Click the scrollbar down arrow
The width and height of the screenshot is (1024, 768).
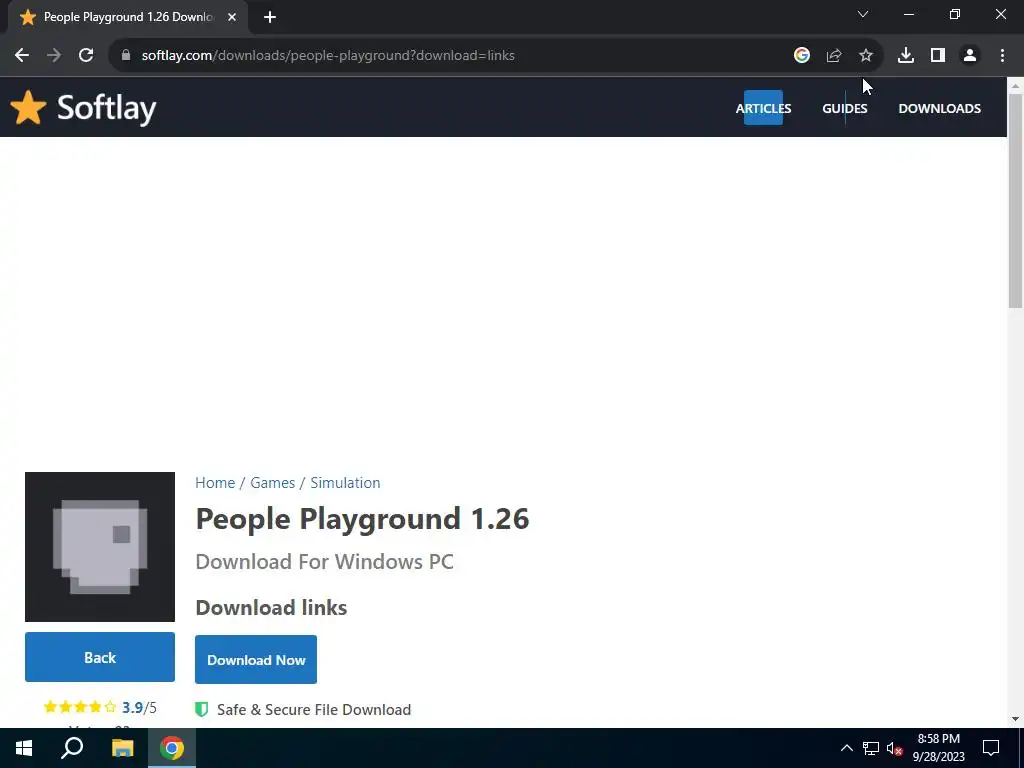tap(1015, 719)
